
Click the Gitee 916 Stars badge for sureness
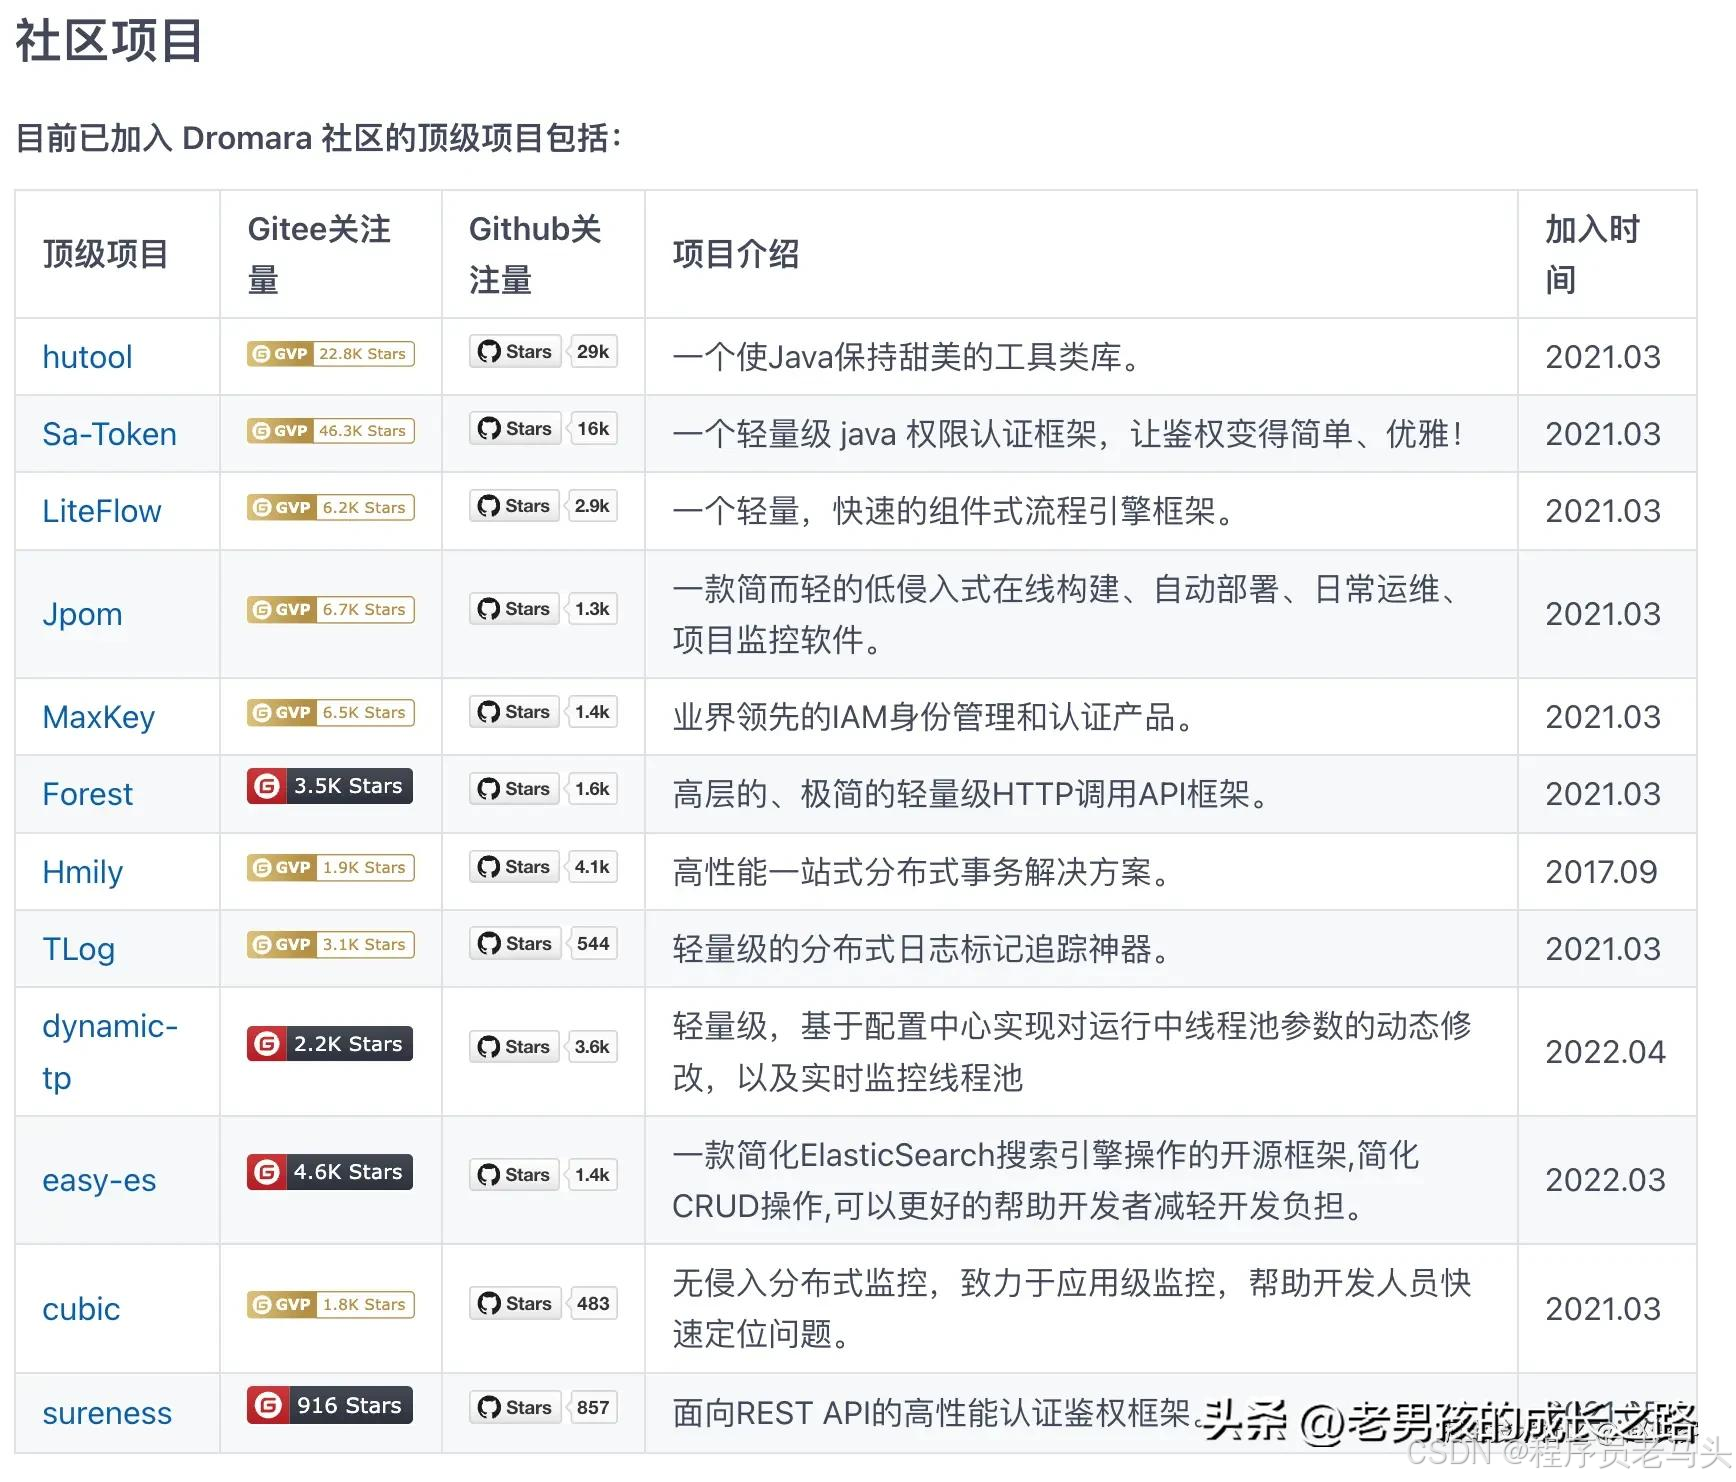(x=330, y=1405)
